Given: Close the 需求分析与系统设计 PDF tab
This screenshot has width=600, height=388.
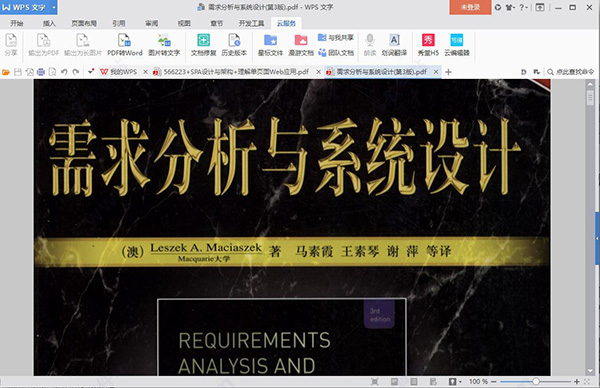Looking at the screenshot, I should coord(436,72).
